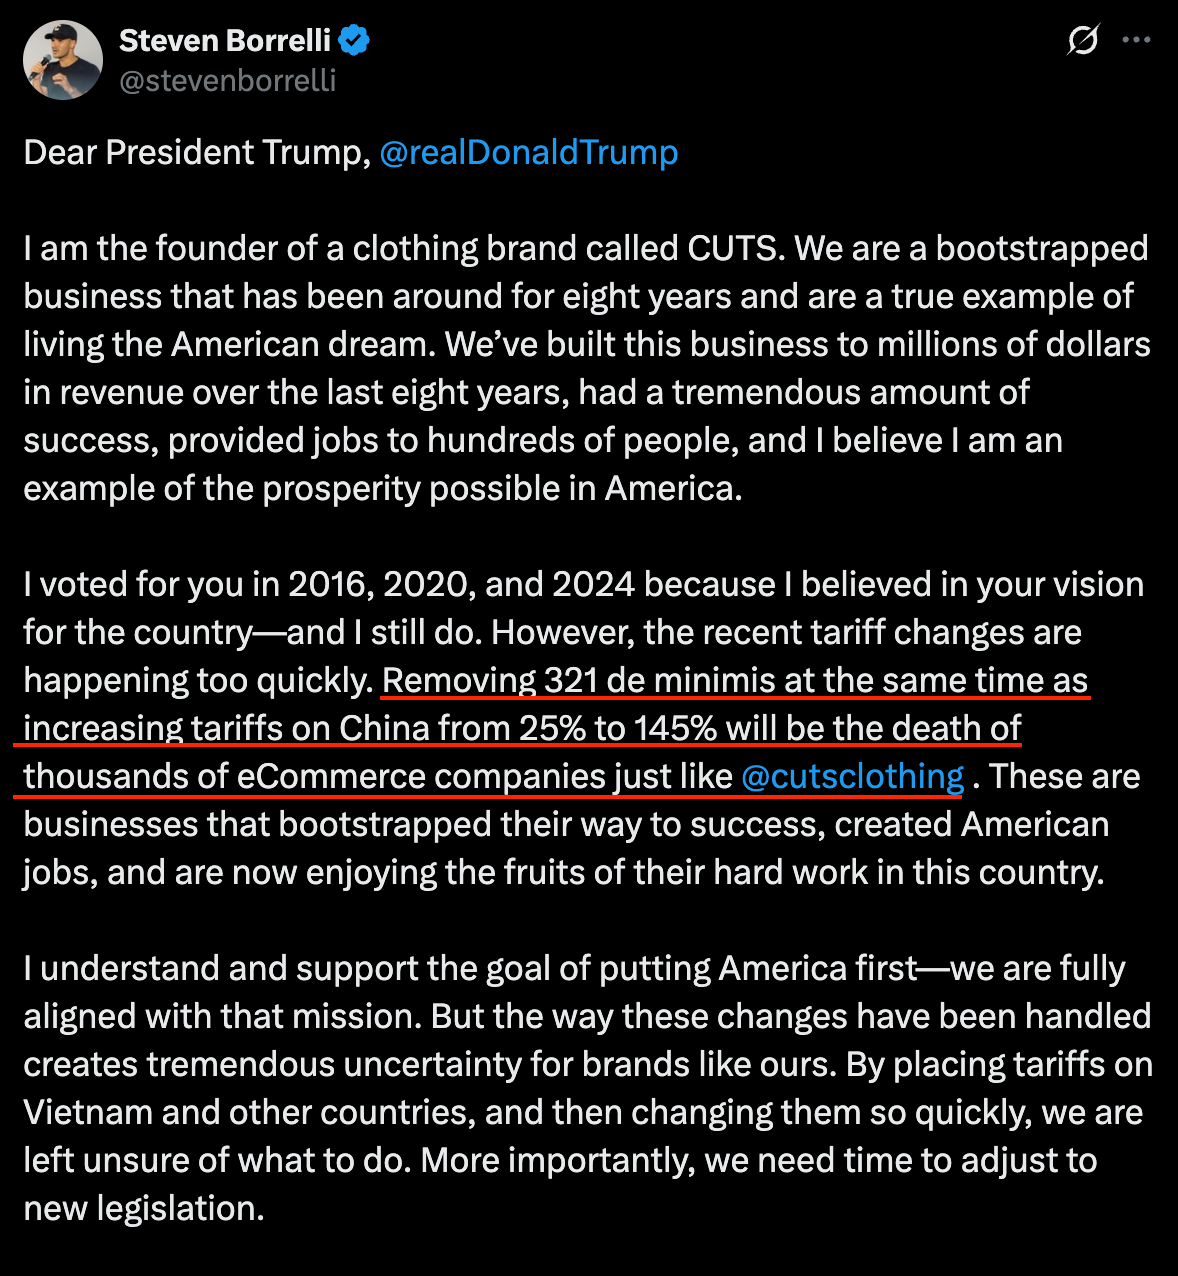
Task: Open the Grok explain-post icon
Action: 1083,41
